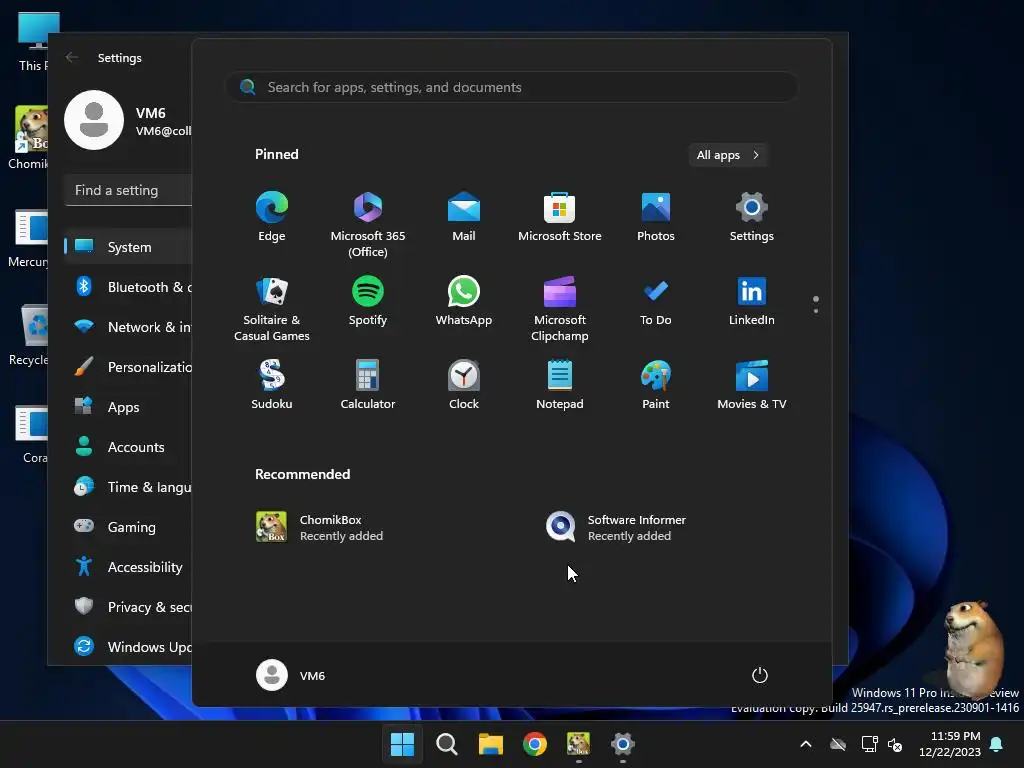Open Microsoft Store from Start menu
Image resolution: width=1024 pixels, height=768 pixels.
[x=560, y=217]
